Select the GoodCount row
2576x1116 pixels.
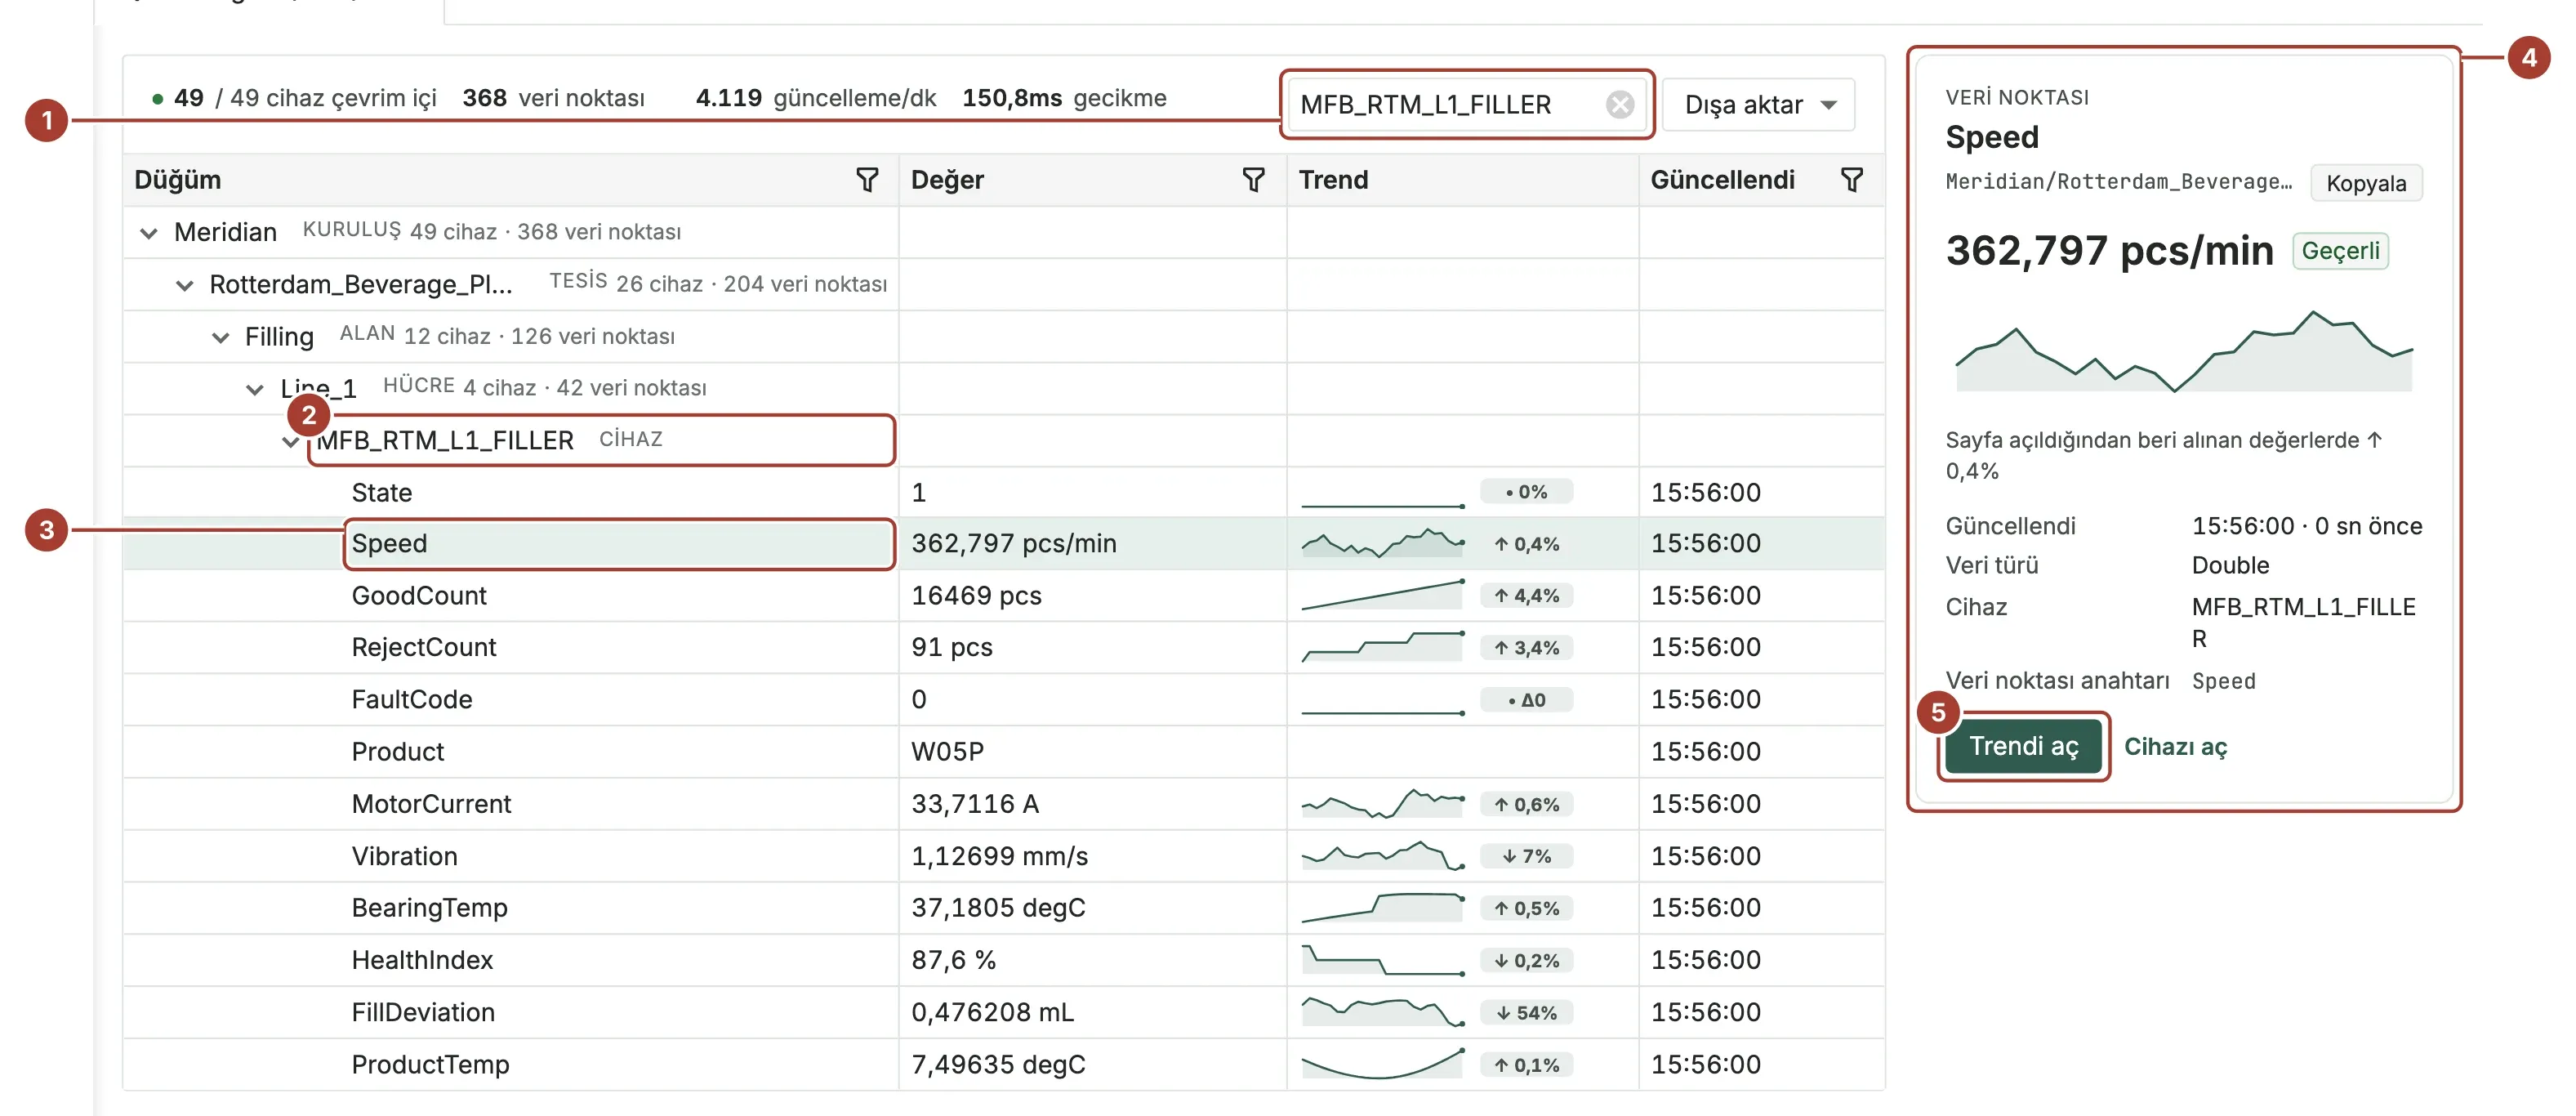click(x=1003, y=595)
